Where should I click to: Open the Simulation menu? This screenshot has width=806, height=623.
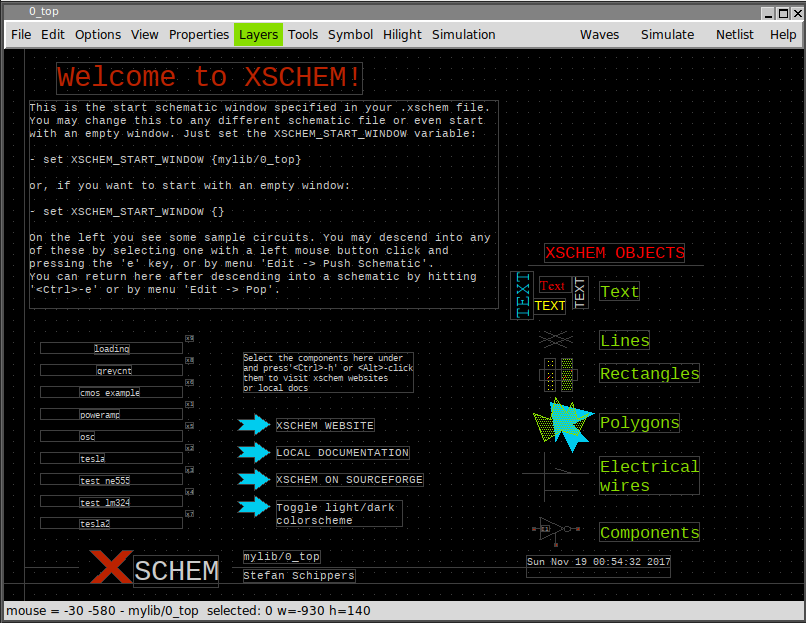pos(463,34)
